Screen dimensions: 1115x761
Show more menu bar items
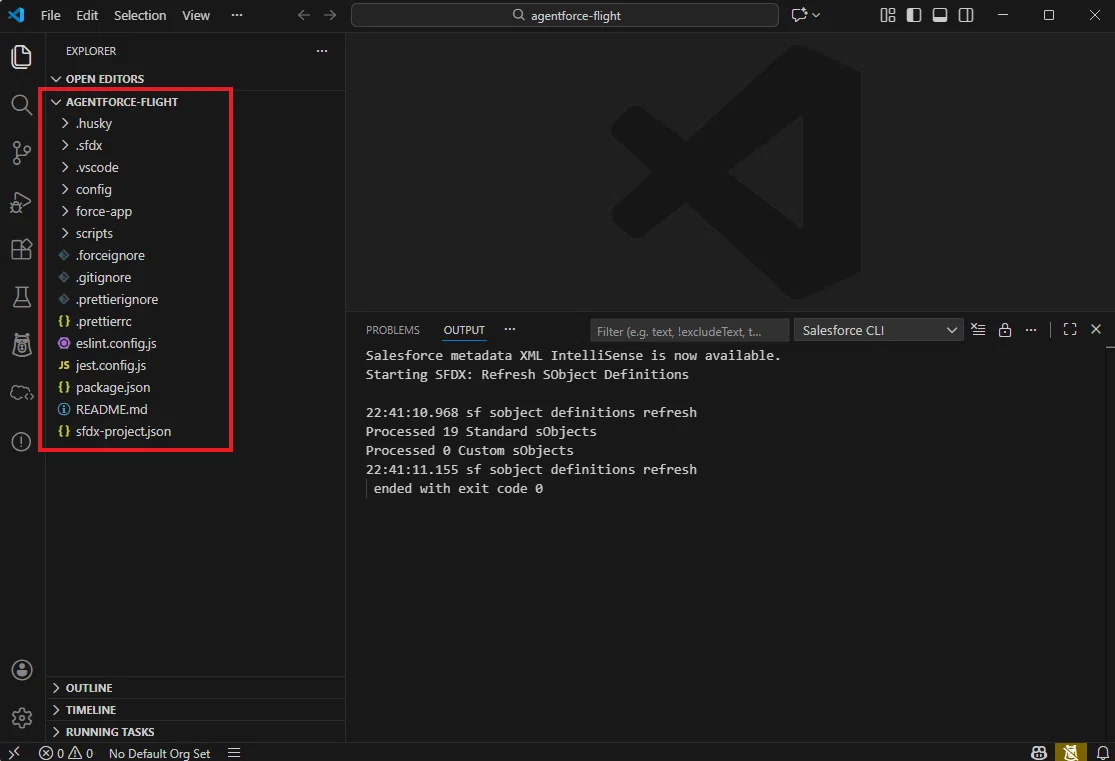[237, 15]
